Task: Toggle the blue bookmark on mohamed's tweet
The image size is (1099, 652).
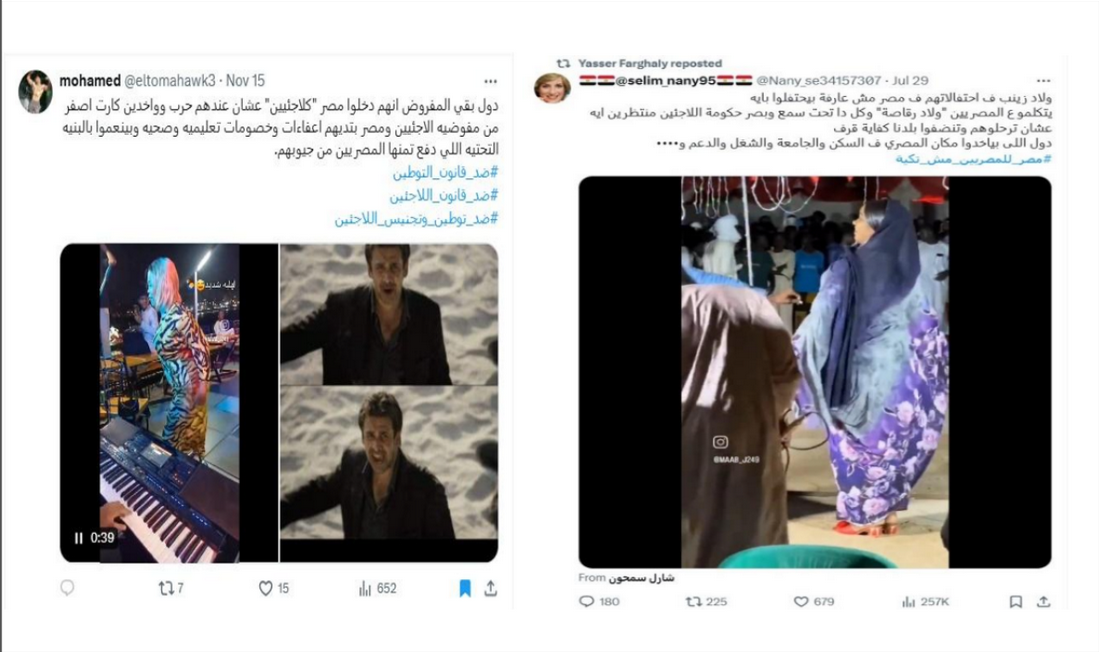Action: point(465,588)
